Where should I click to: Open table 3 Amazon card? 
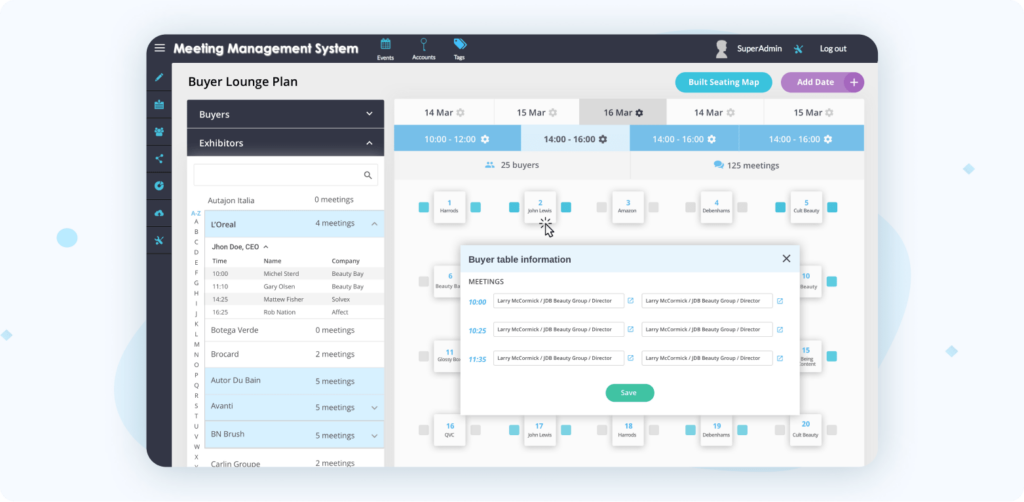[628, 207]
